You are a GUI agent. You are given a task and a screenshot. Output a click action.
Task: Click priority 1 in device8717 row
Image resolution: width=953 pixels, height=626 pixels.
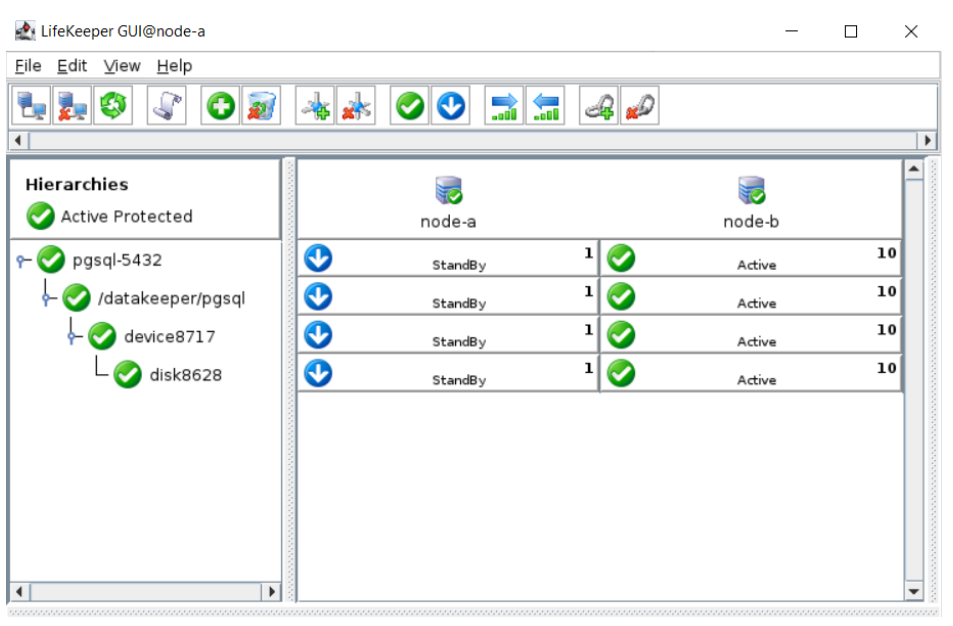point(588,329)
